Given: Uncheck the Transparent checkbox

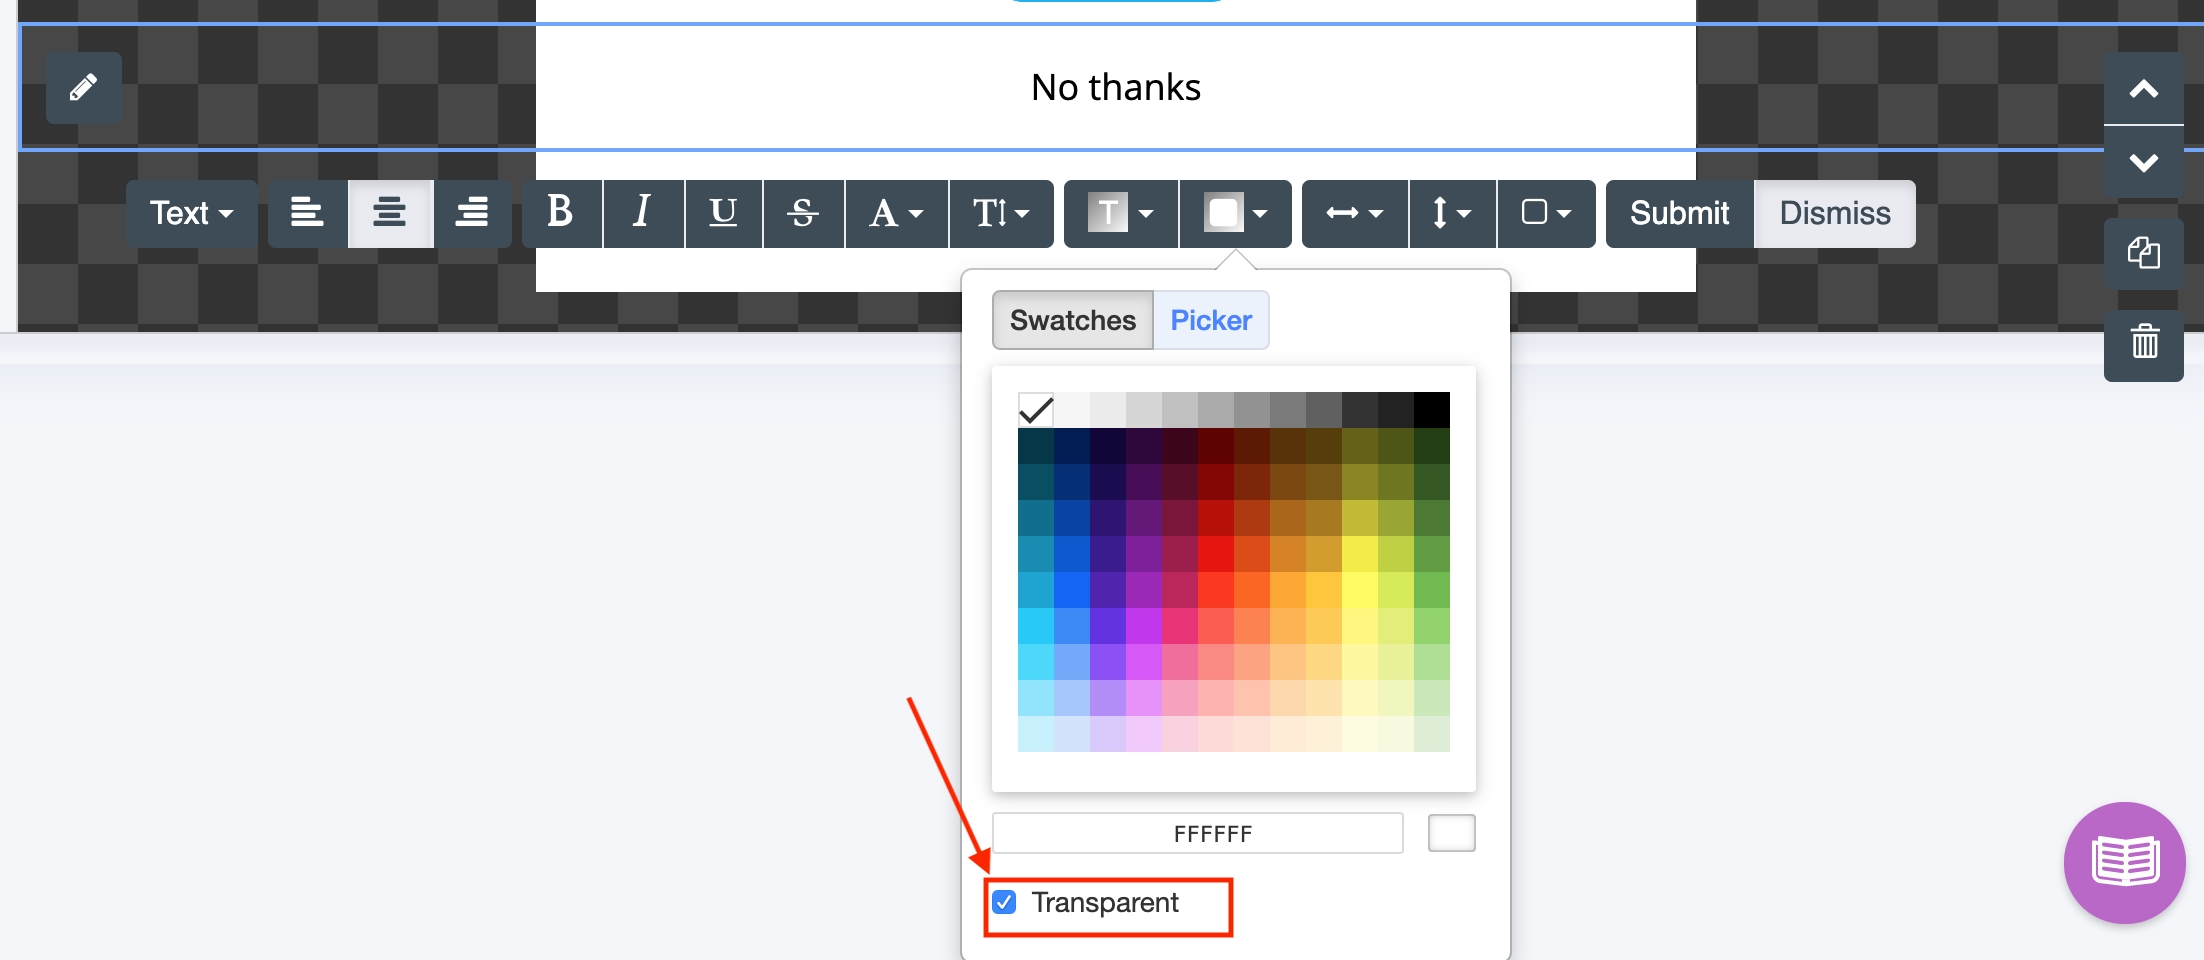Looking at the screenshot, I should coord(1005,902).
